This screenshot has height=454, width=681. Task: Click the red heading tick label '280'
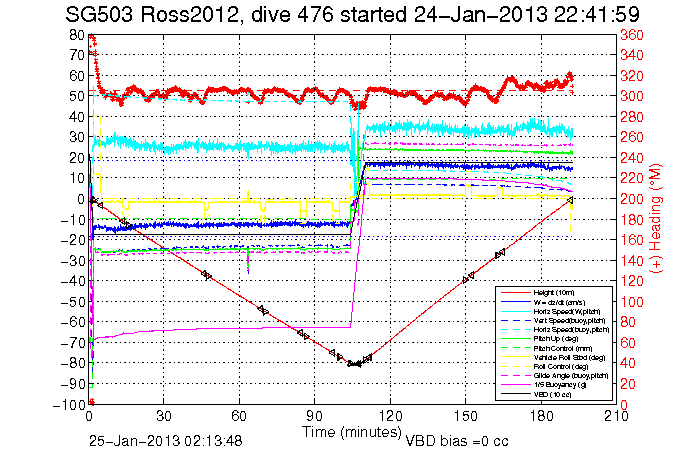pos(632,117)
